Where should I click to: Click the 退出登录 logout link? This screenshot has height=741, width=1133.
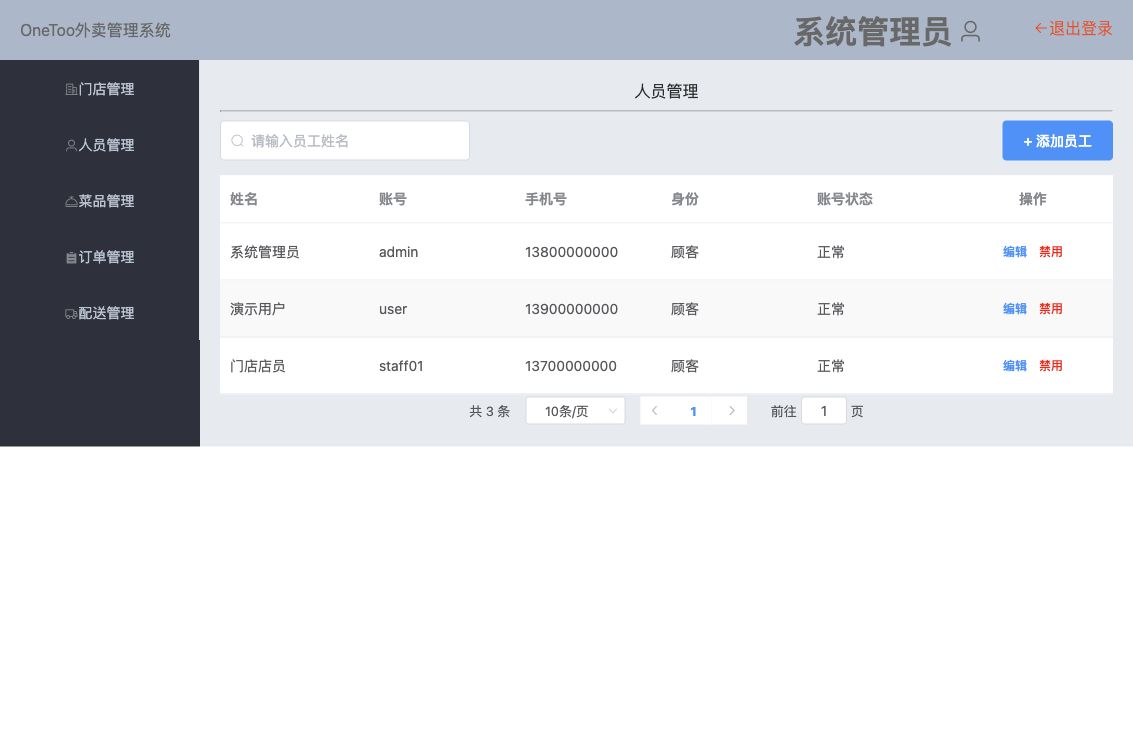[x=1073, y=29]
